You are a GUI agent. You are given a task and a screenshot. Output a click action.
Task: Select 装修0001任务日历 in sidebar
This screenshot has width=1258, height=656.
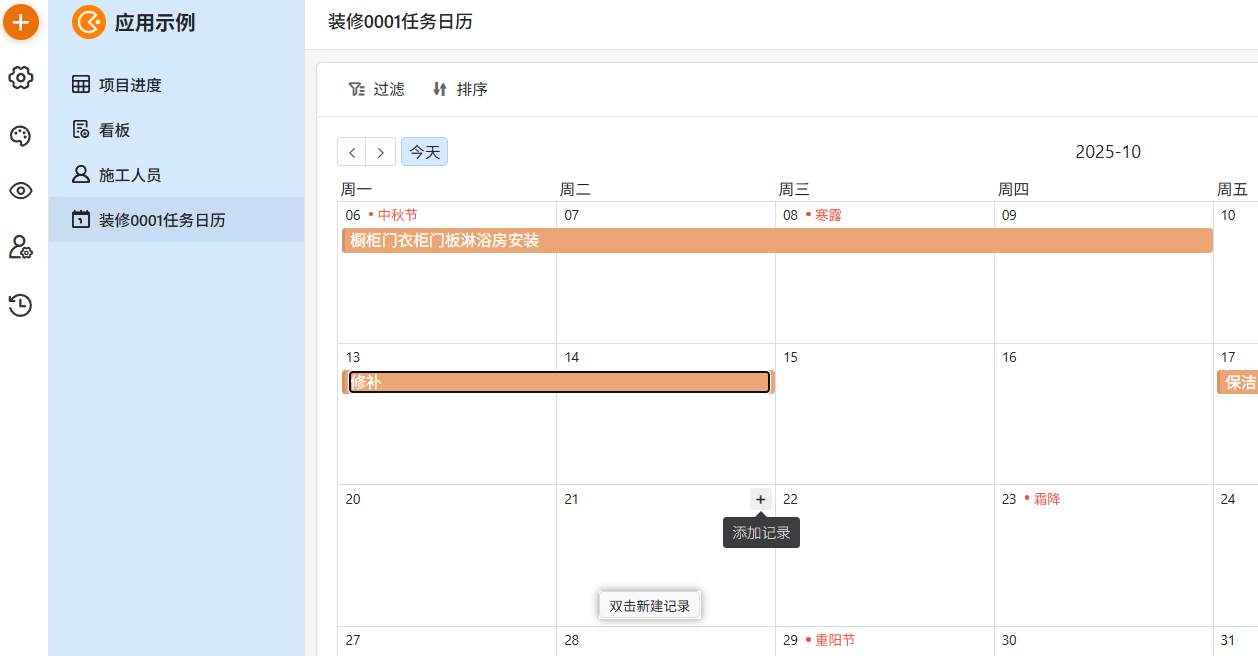point(161,220)
